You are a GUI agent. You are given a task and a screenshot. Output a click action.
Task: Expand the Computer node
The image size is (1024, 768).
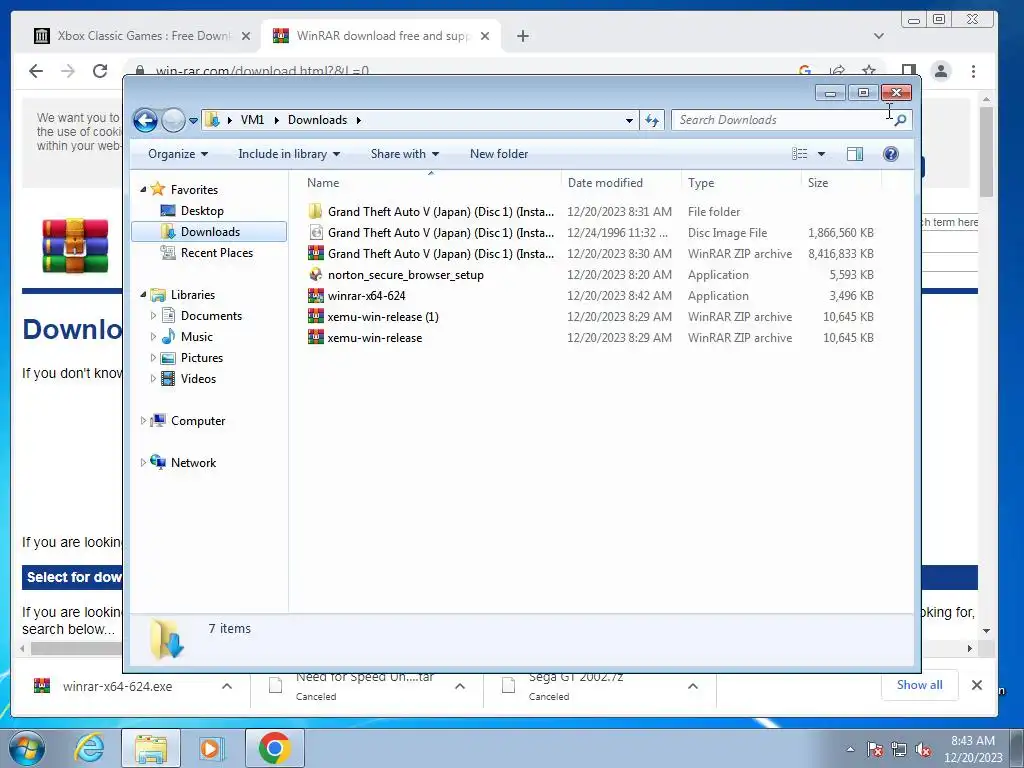143,421
